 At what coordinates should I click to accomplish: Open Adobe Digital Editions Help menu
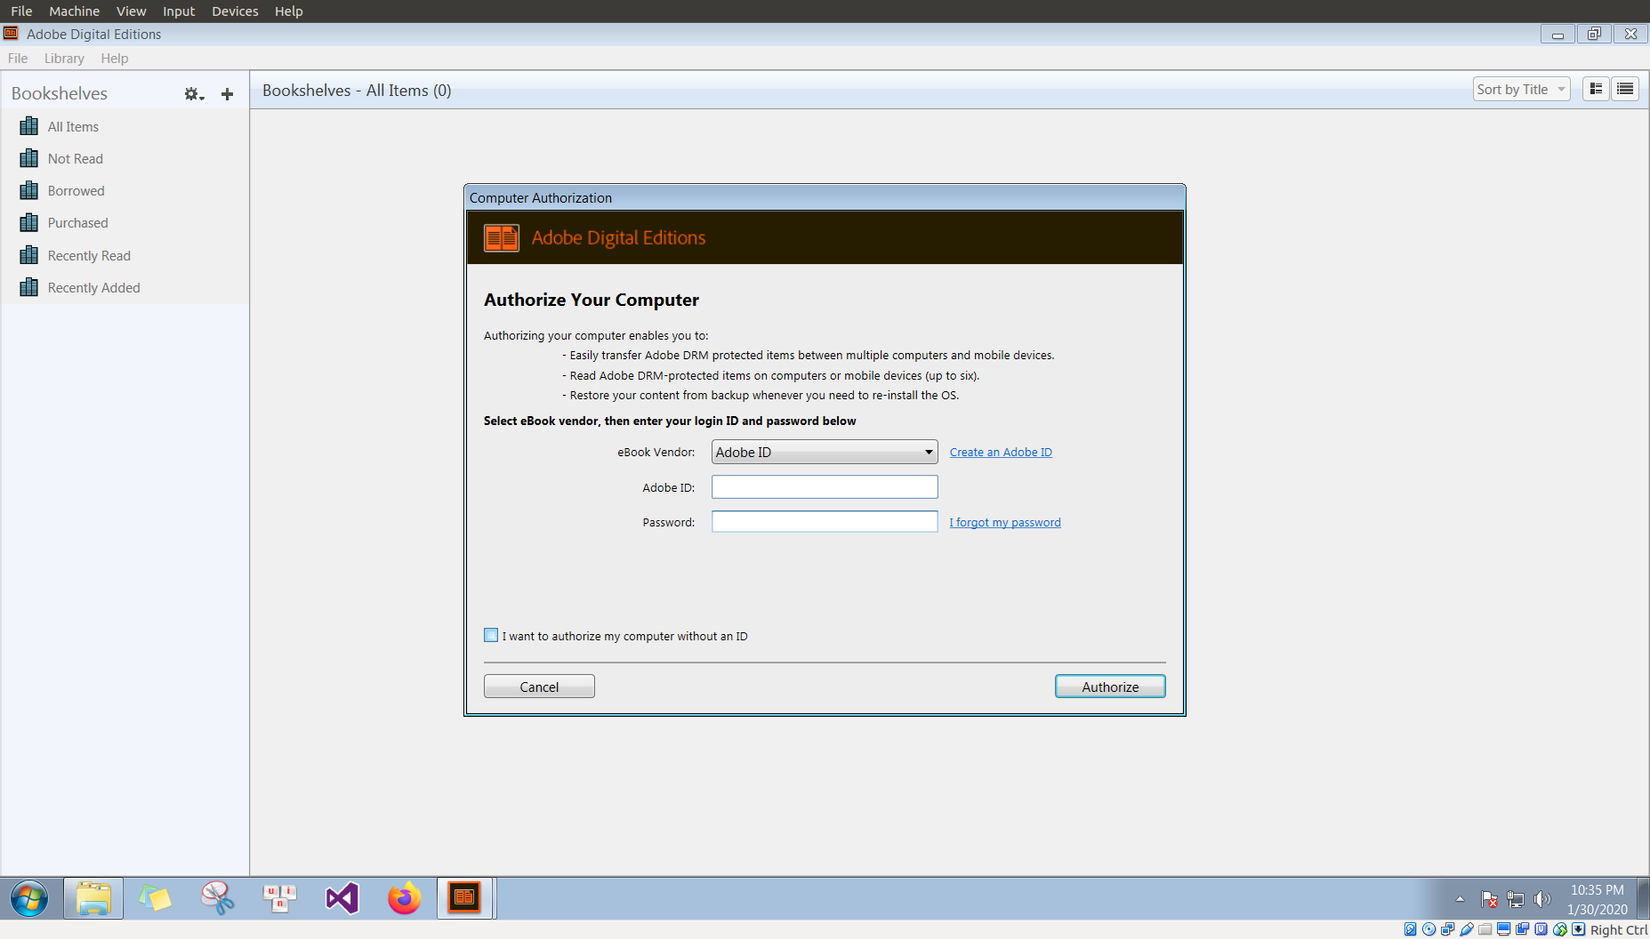click(114, 58)
